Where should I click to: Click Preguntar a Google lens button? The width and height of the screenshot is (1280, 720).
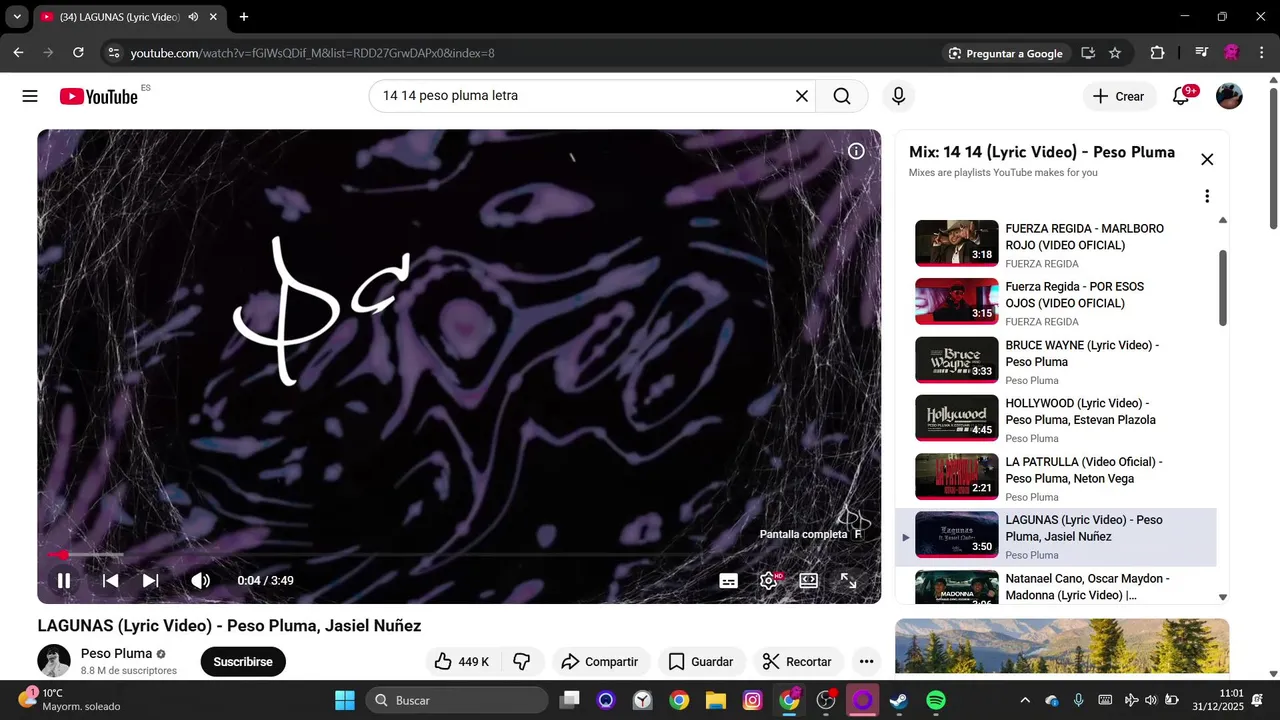(x=1006, y=53)
